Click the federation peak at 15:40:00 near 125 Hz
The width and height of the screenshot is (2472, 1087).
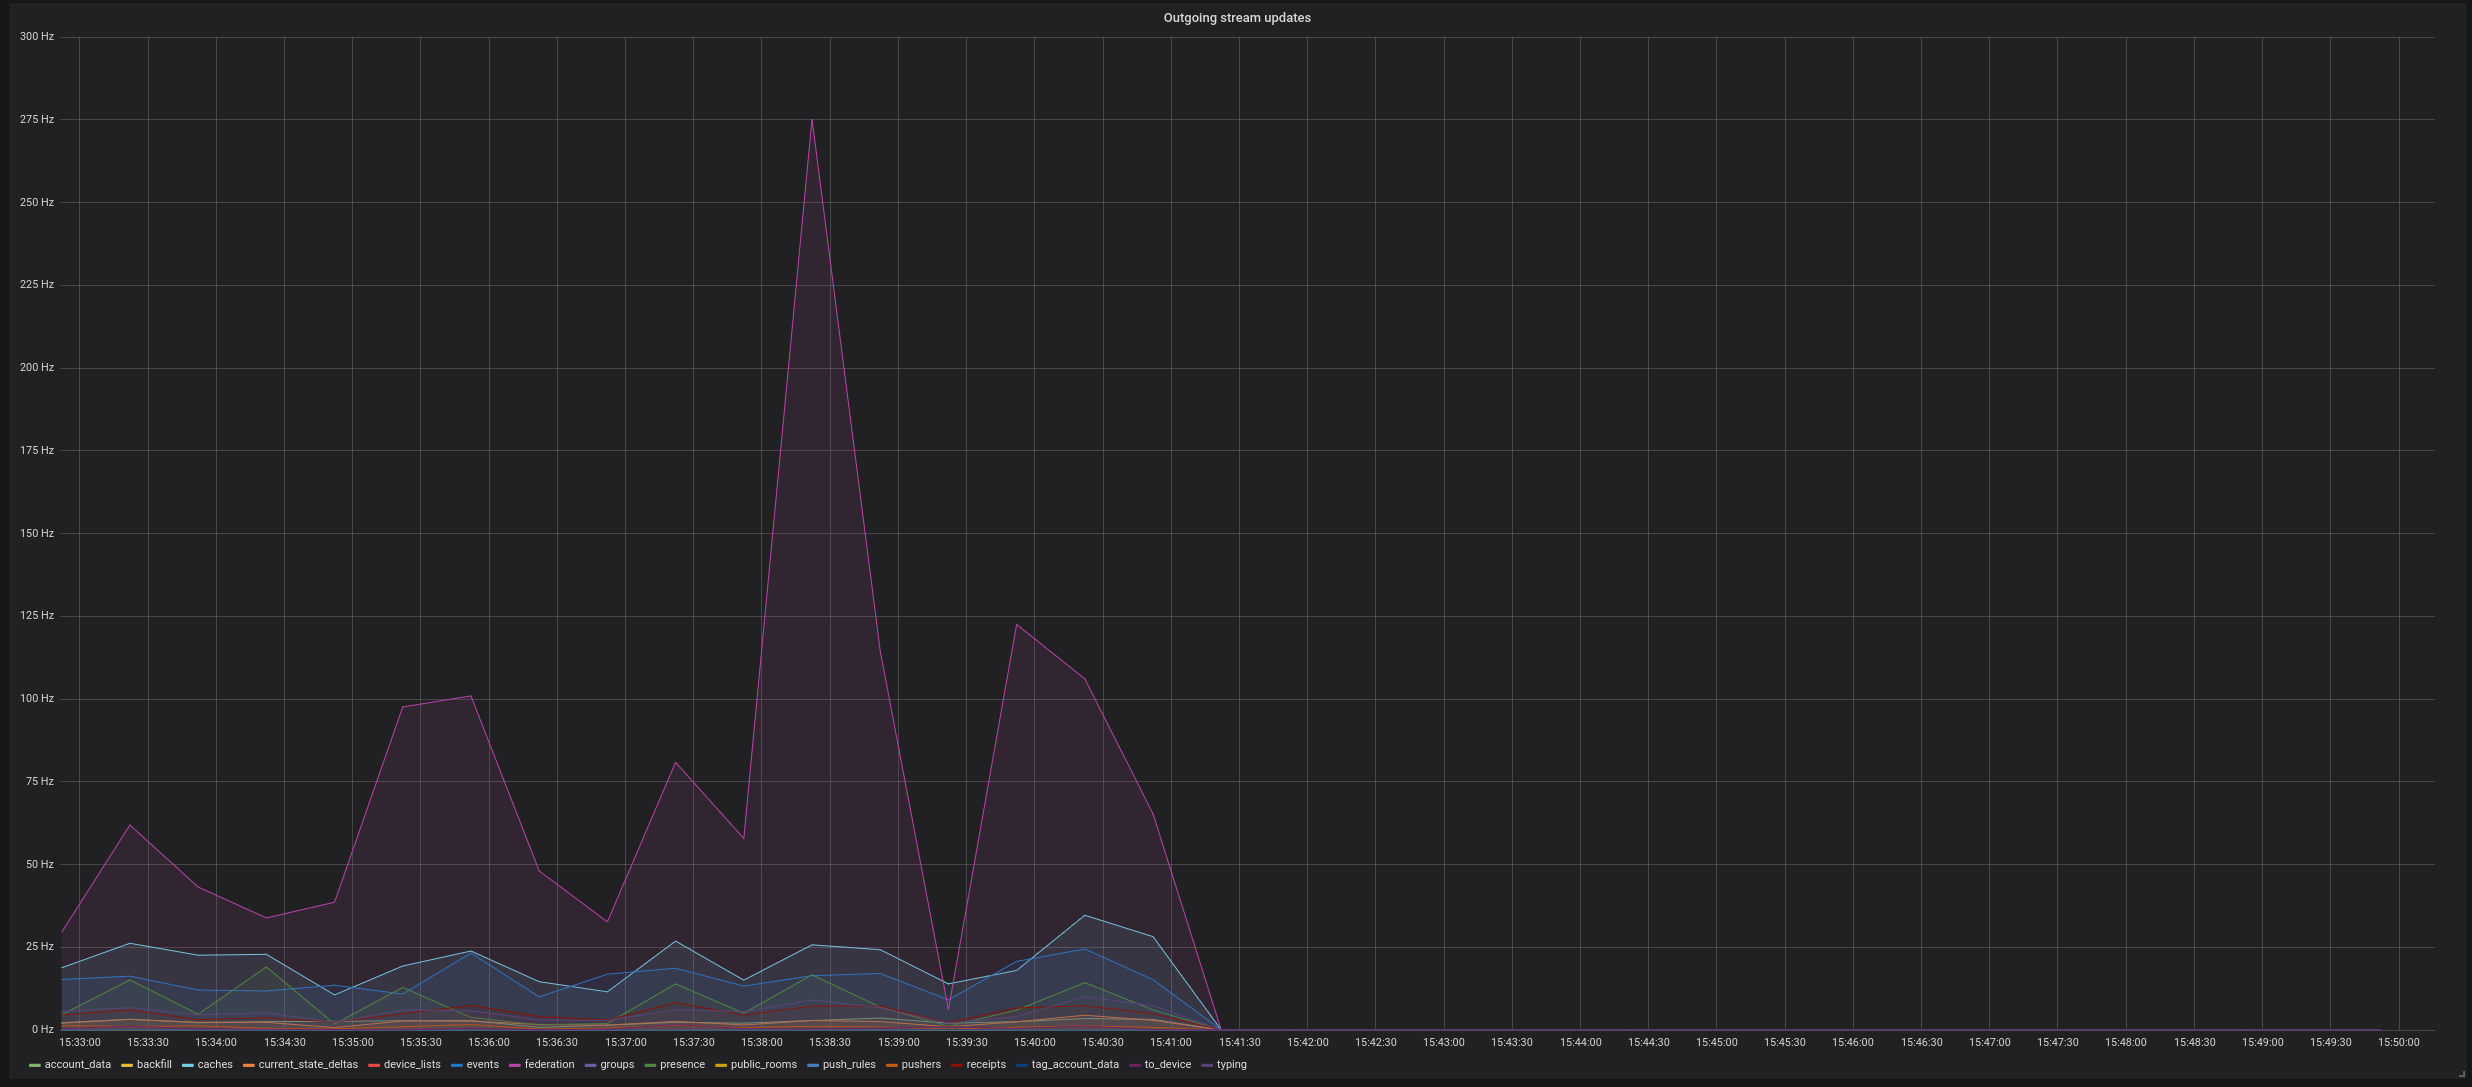(1016, 624)
